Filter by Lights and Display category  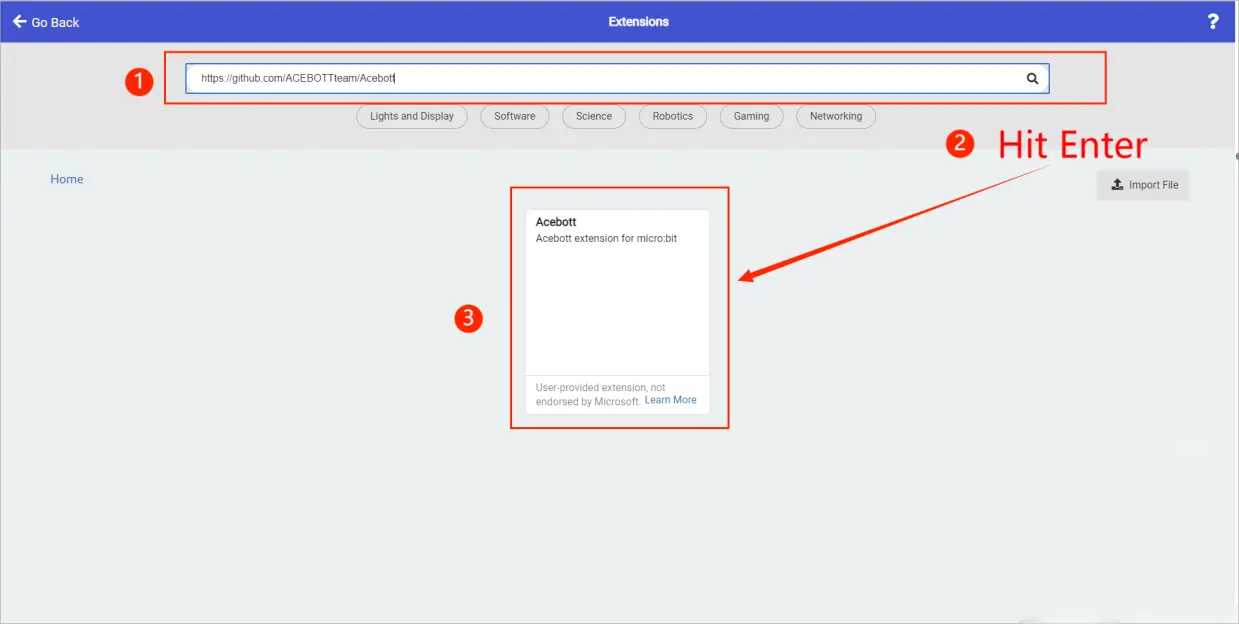pyautogui.click(x=411, y=116)
